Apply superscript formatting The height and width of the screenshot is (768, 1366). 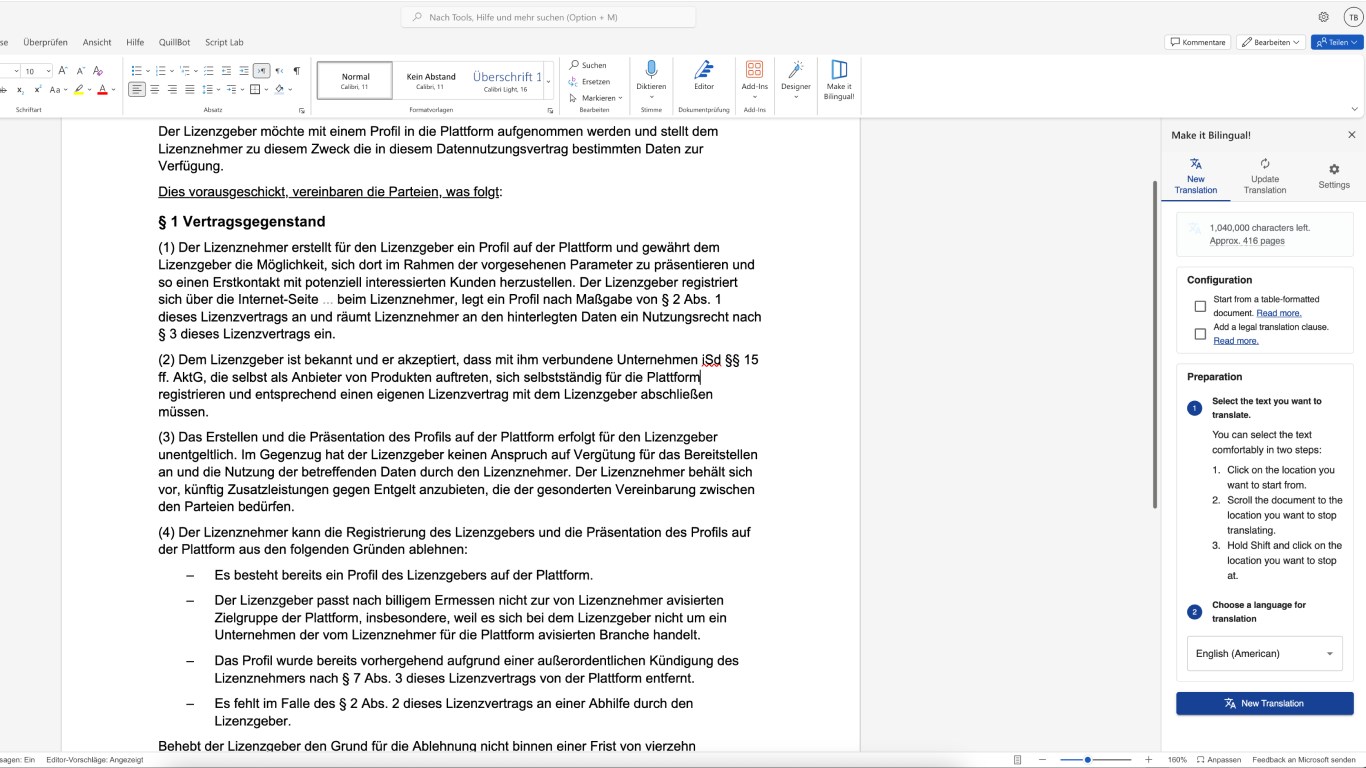tap(37, 90)
